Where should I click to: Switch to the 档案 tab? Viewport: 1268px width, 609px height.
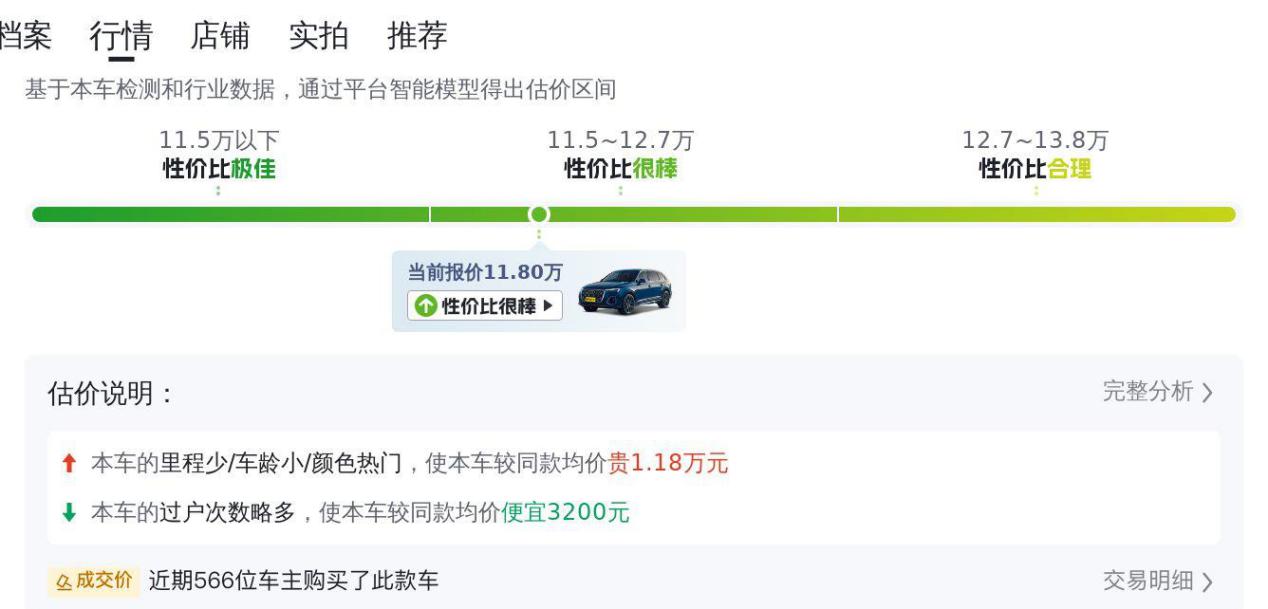coord(24,36)
